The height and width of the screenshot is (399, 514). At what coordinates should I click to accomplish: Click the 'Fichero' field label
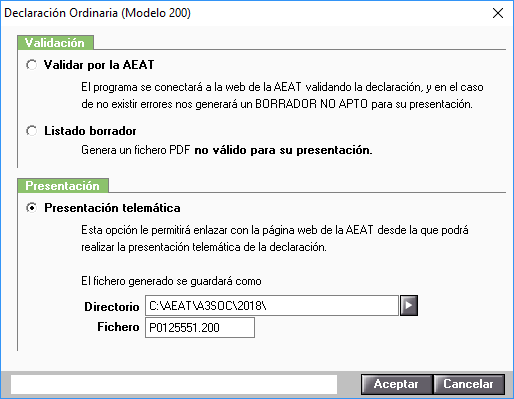[118, 327]
